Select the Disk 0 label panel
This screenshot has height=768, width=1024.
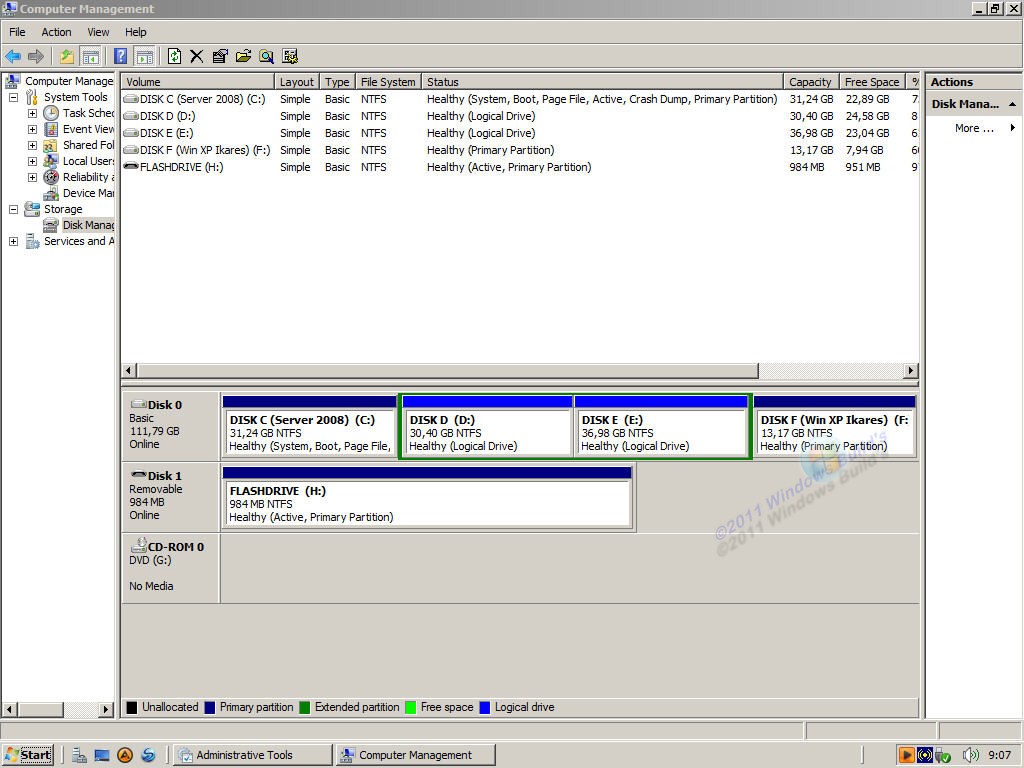(170, 425)
